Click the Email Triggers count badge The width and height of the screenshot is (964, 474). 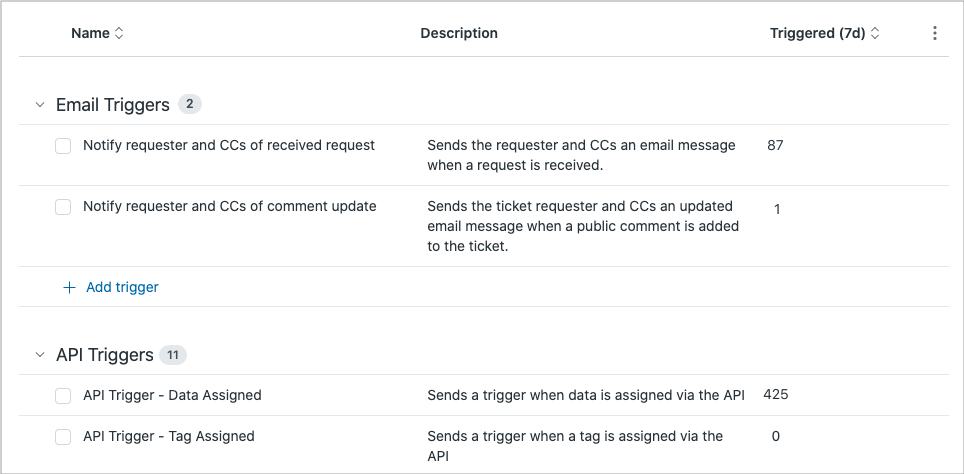pos(190,104)
